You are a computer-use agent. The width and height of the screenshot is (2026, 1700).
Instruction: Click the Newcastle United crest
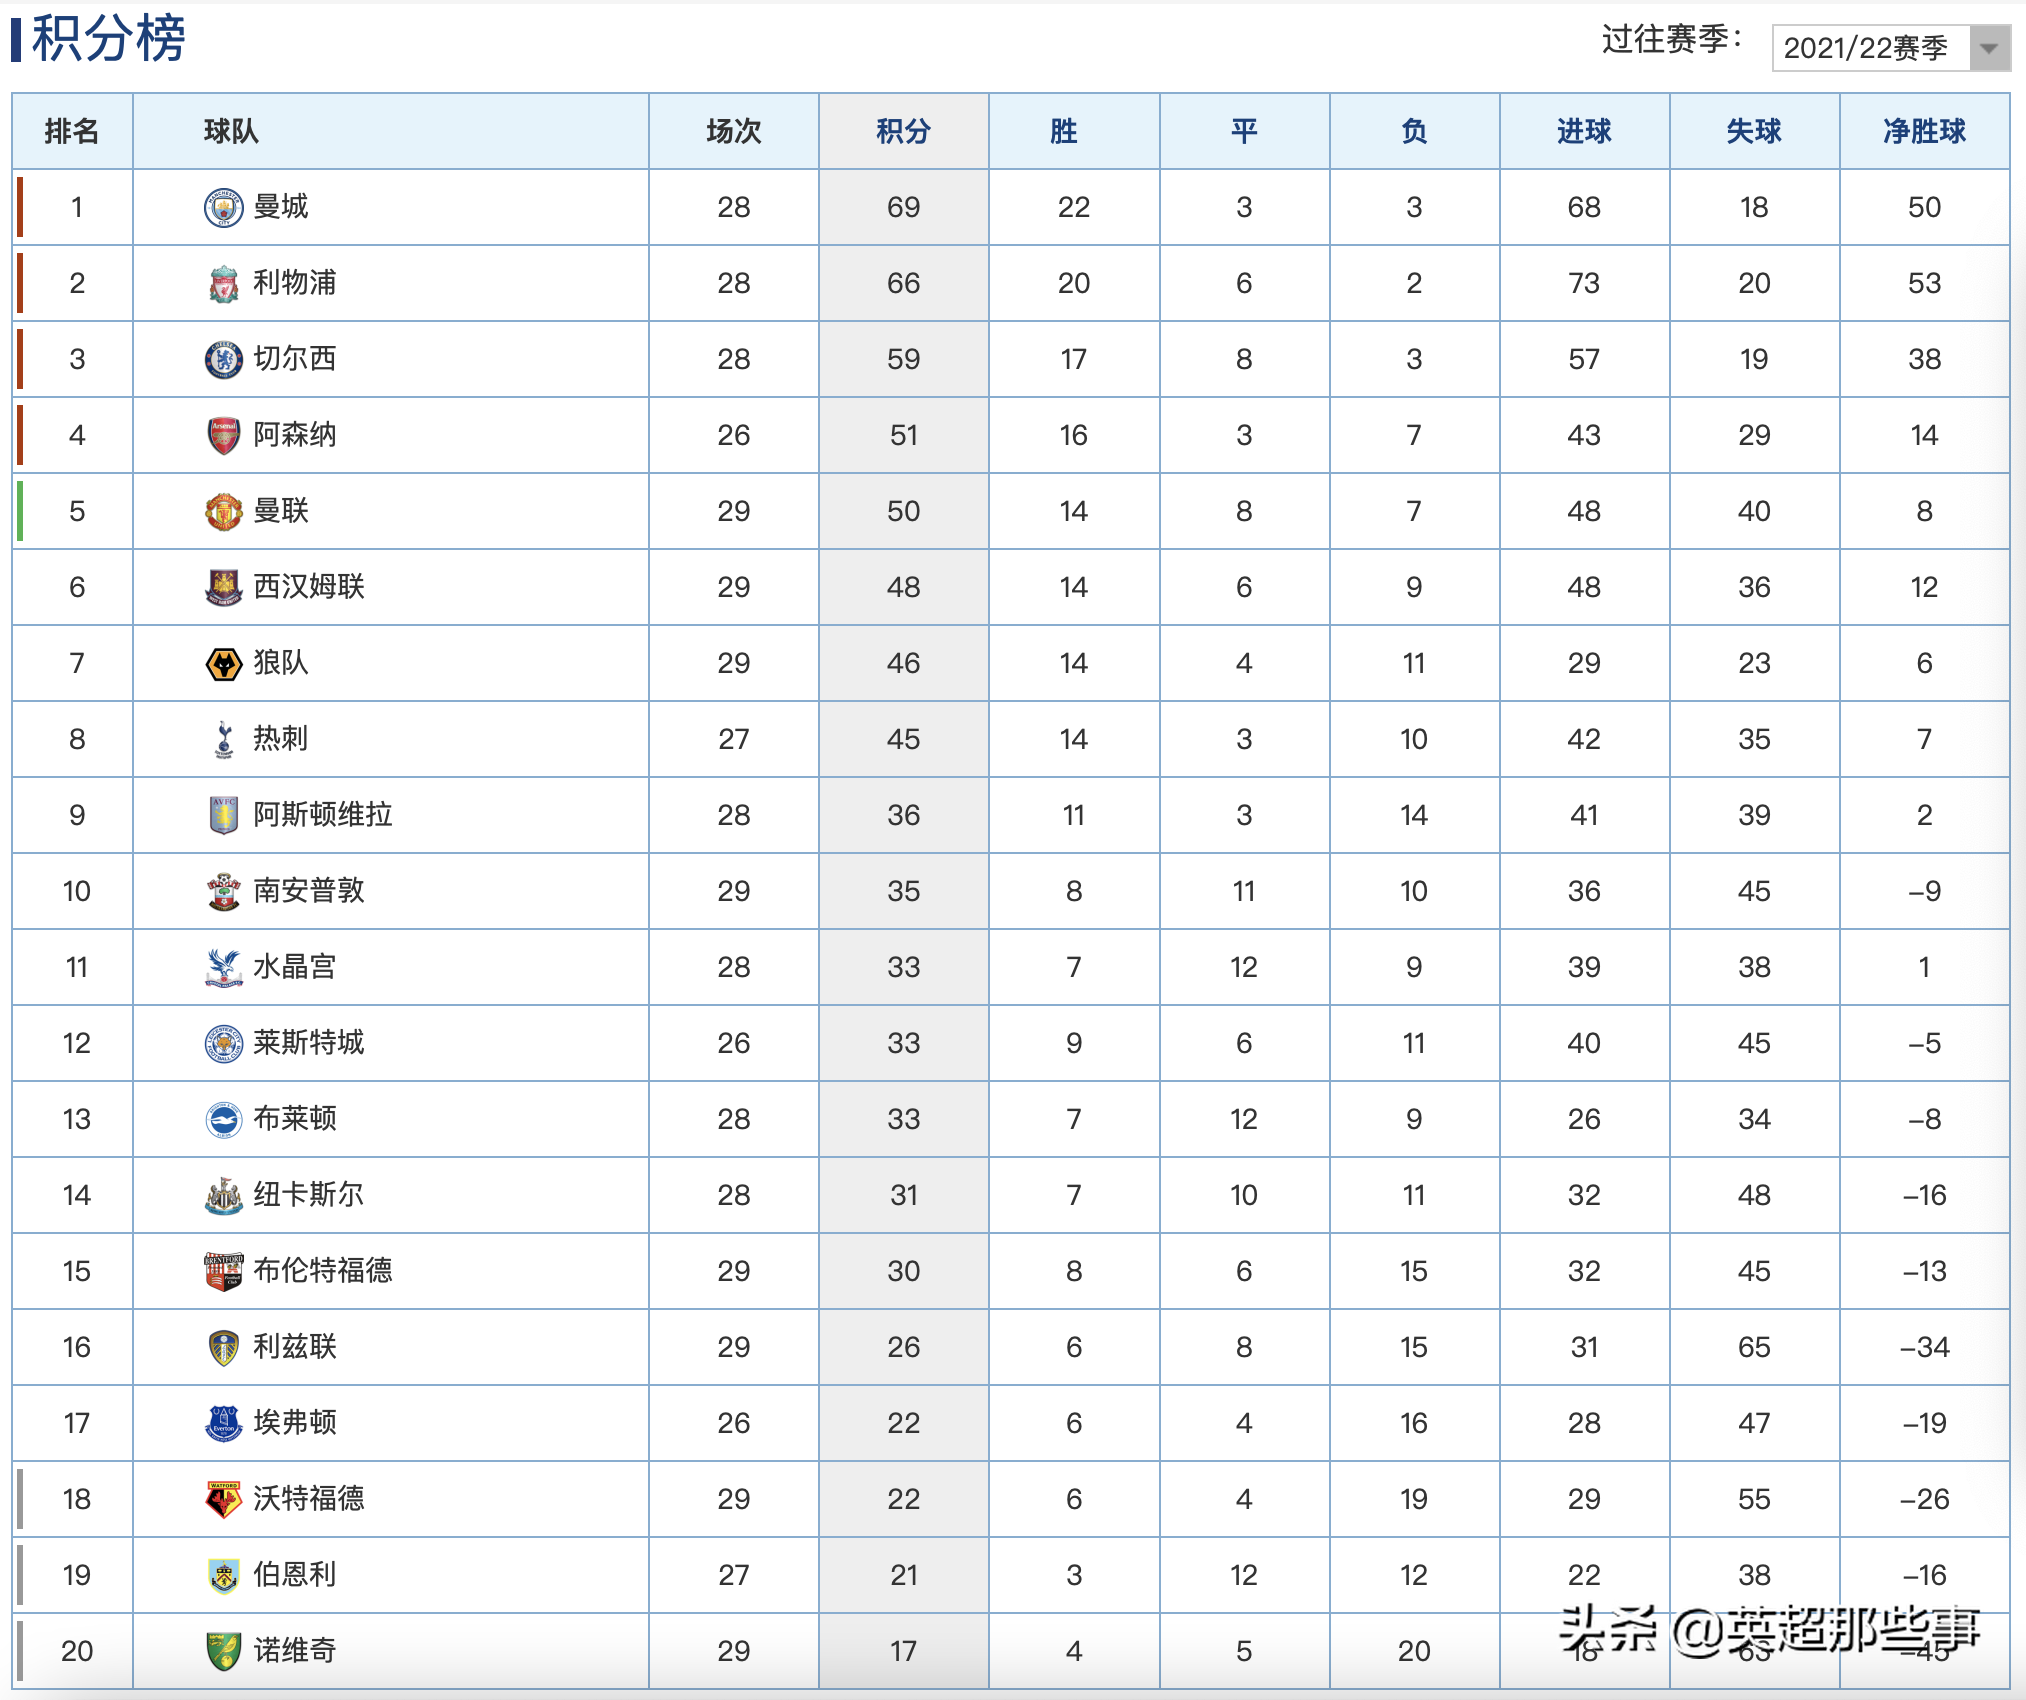tap(223, 1196)
